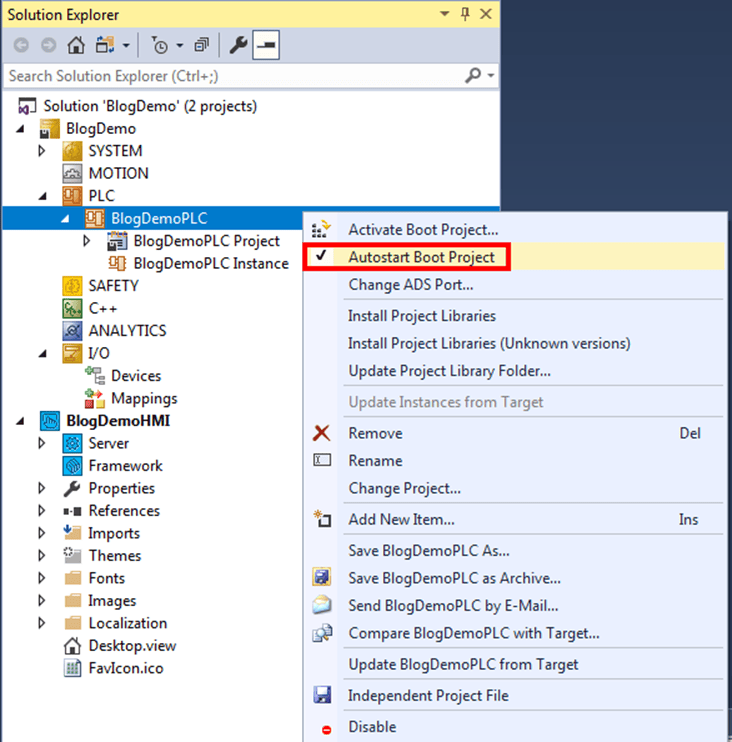Image resolution: width=732 pixels, height=742 pixels.
Task: Expand the SYSTEM tree node
Action: pos(42,151)
